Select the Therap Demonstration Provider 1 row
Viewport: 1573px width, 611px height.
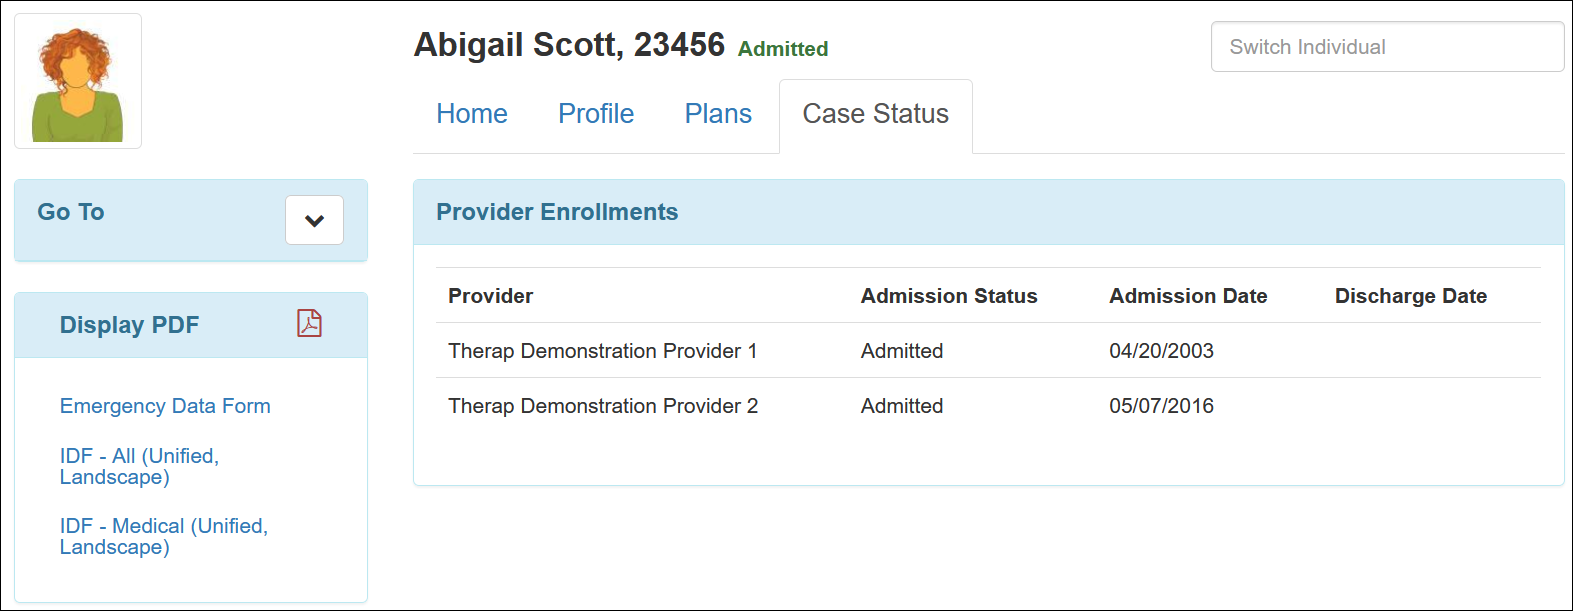tap(602, 351)
